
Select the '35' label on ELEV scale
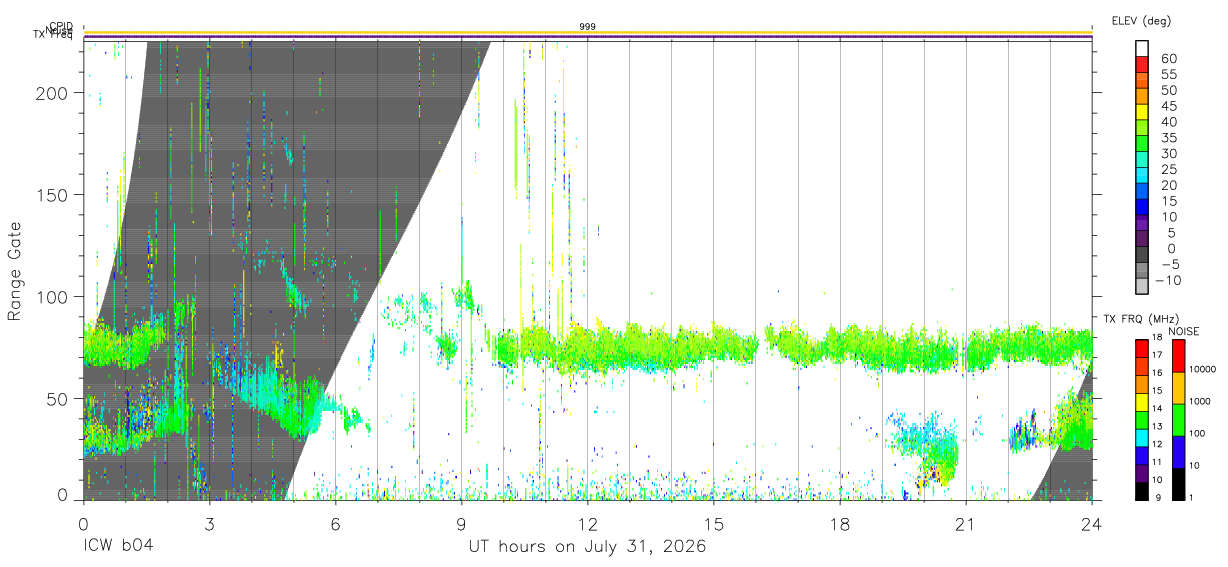[x=1169, y=138]
